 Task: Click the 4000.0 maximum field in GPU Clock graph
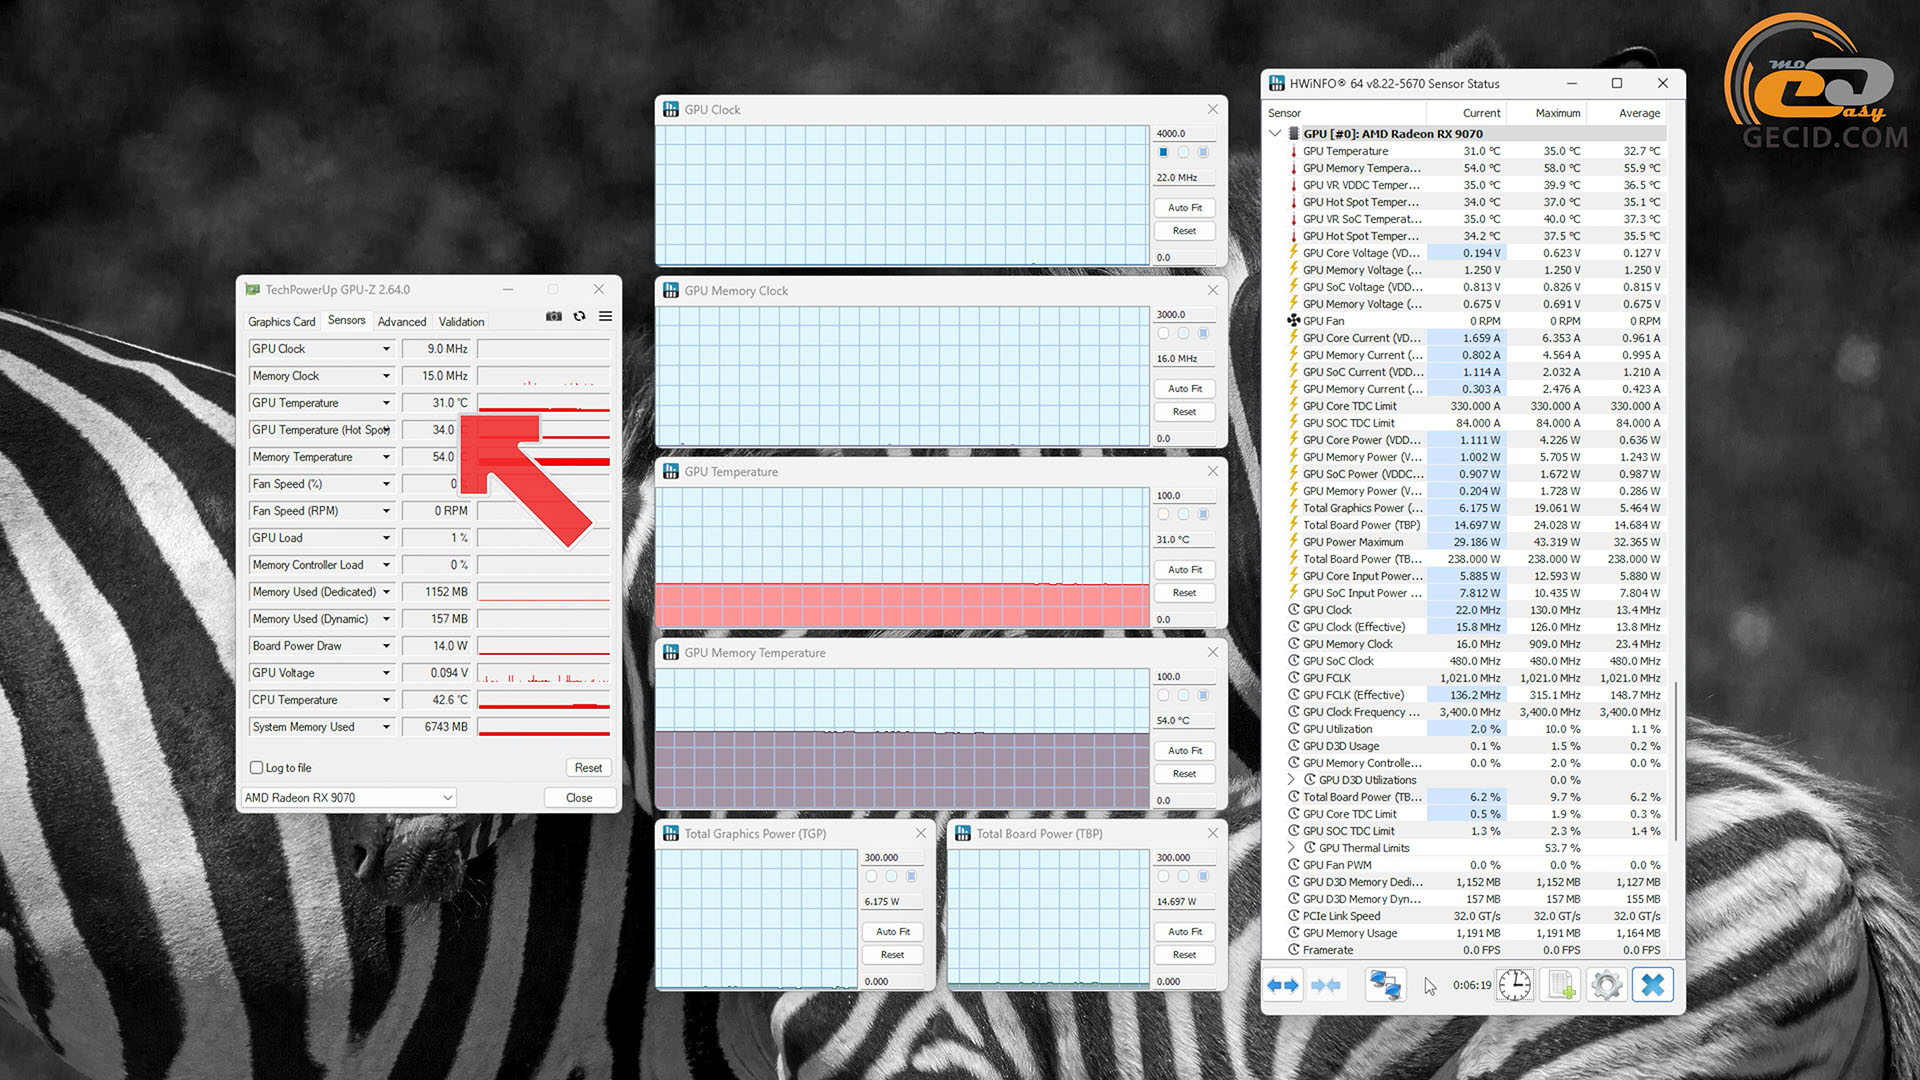point(1185,133)
